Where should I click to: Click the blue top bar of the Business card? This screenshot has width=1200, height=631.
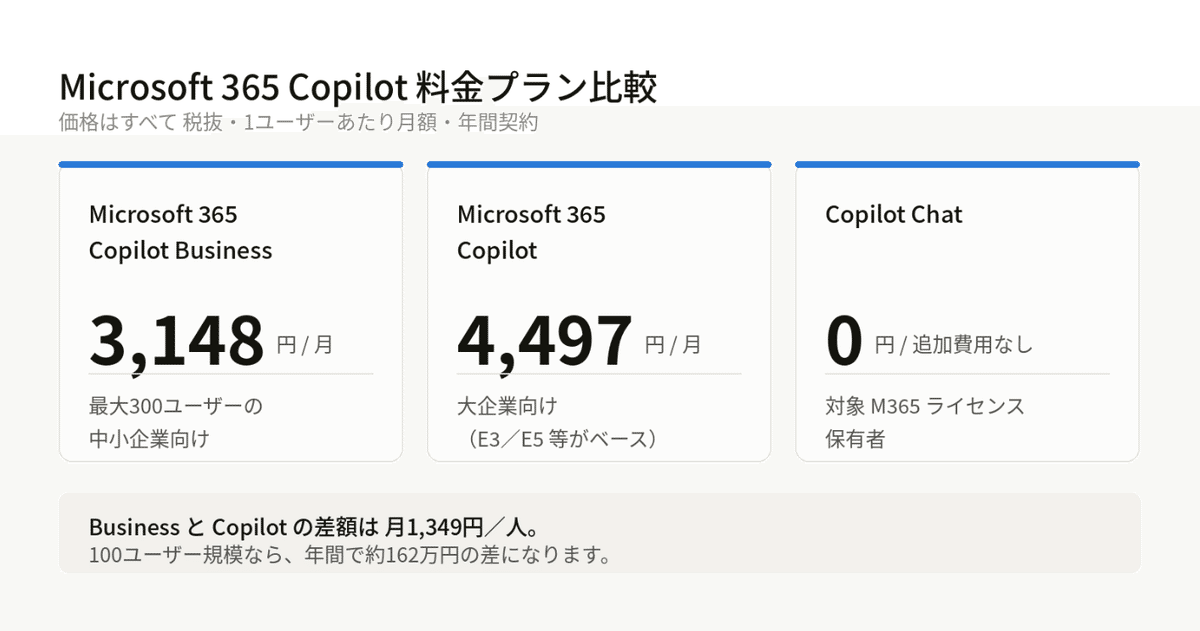[x=231, y=164]
